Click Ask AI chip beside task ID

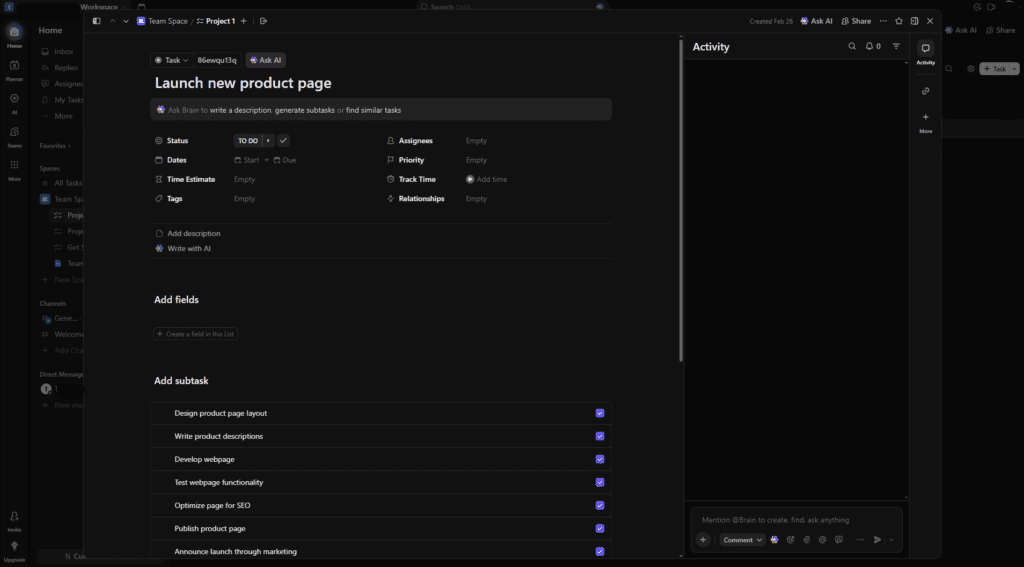(265, 60)
